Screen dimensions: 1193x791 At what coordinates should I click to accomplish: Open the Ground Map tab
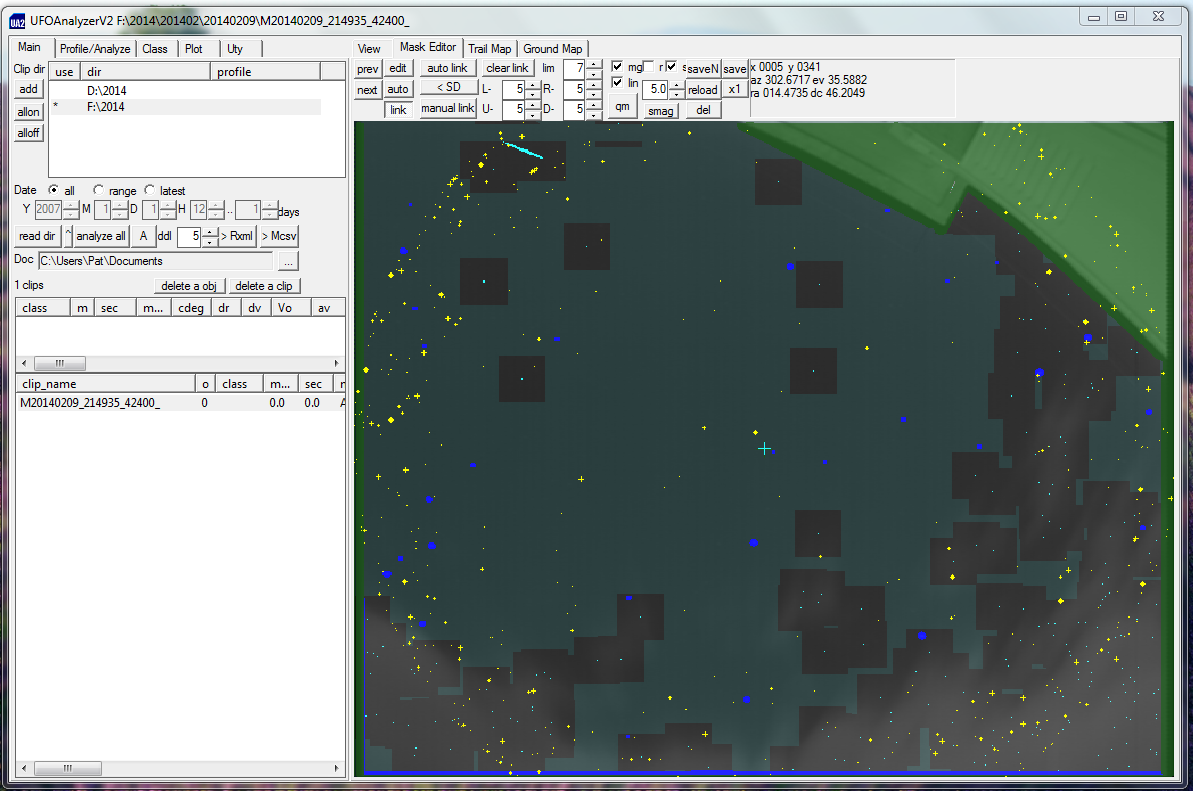click(552, 49)
